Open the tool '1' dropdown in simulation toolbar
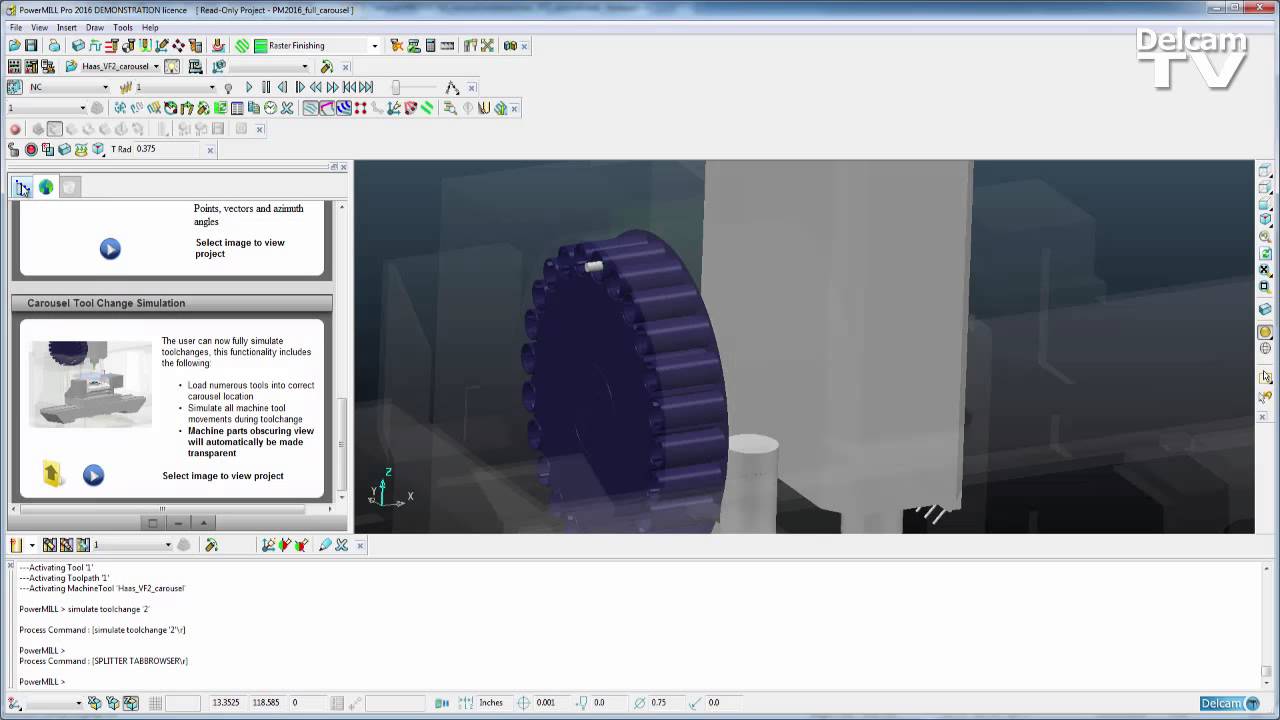This screenshot has width=1280, height=720. point(211,88)
